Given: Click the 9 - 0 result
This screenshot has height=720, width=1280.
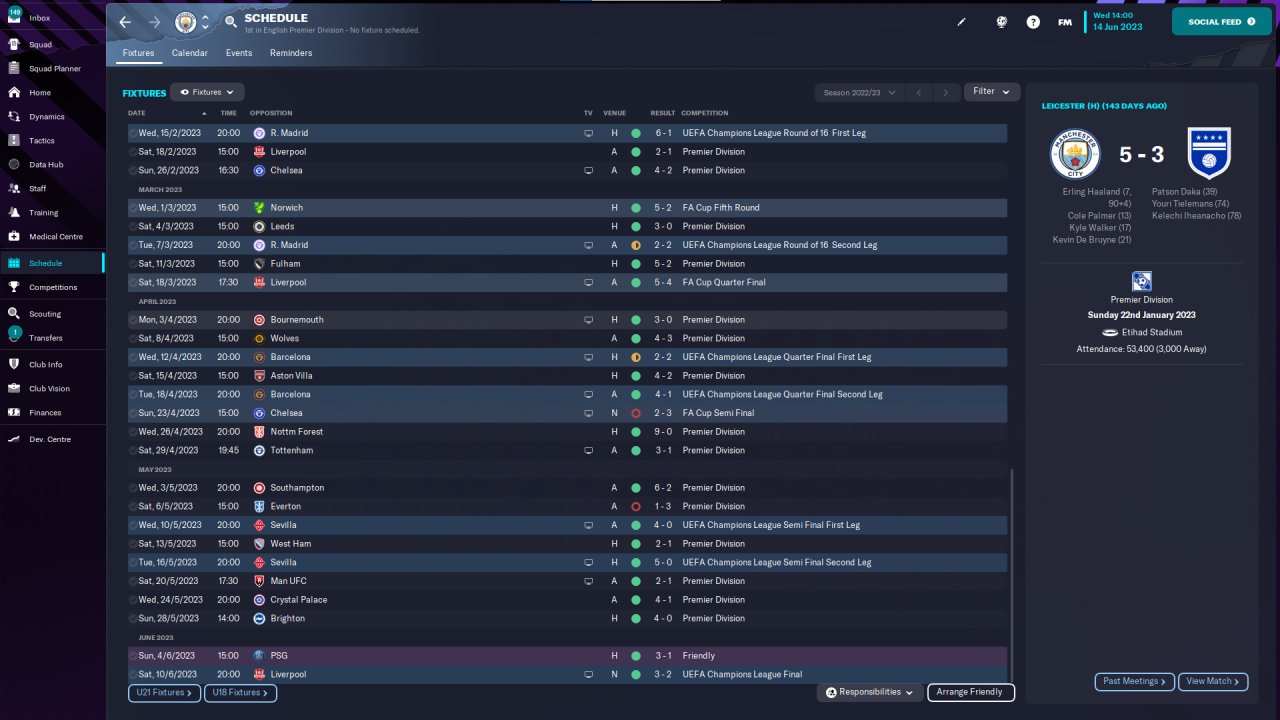Looking at the screenshot, I should click(x=663, y=432).
